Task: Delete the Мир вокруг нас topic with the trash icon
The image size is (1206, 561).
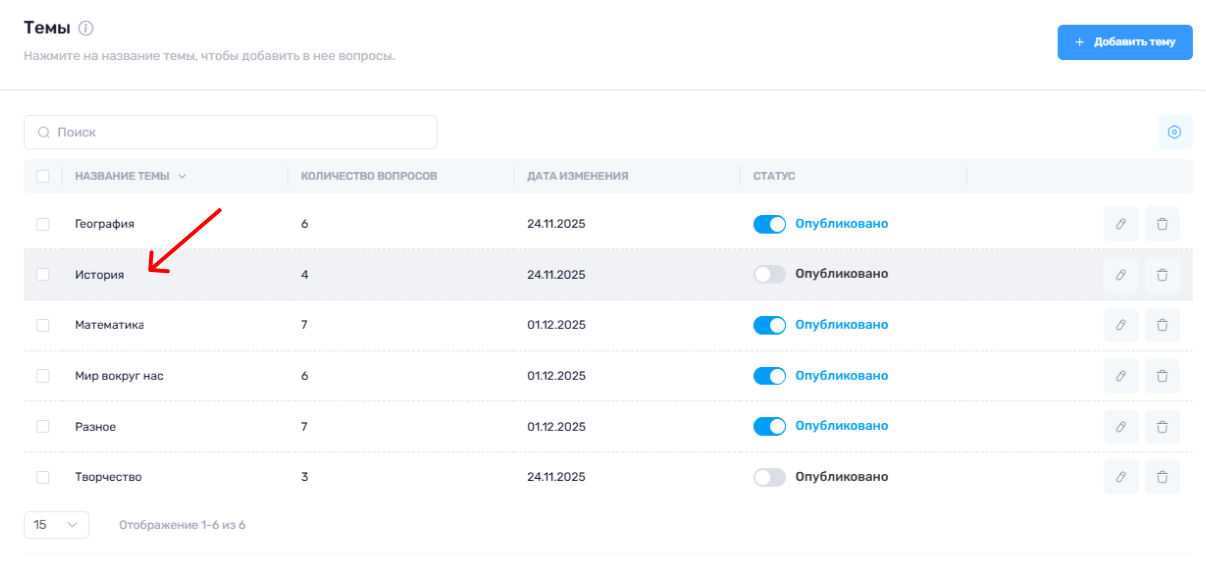Action: tap(1162, 376)
